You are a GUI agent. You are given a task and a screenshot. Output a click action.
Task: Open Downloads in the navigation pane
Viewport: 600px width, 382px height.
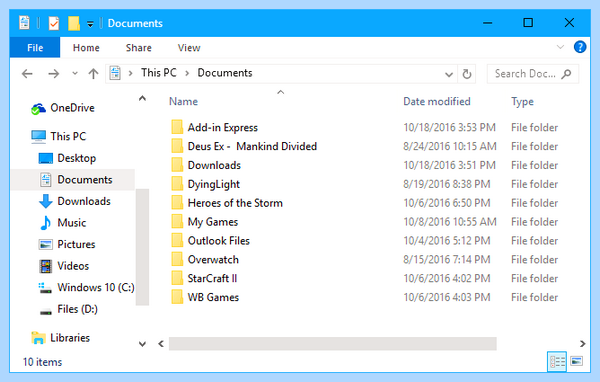[75, 201]
